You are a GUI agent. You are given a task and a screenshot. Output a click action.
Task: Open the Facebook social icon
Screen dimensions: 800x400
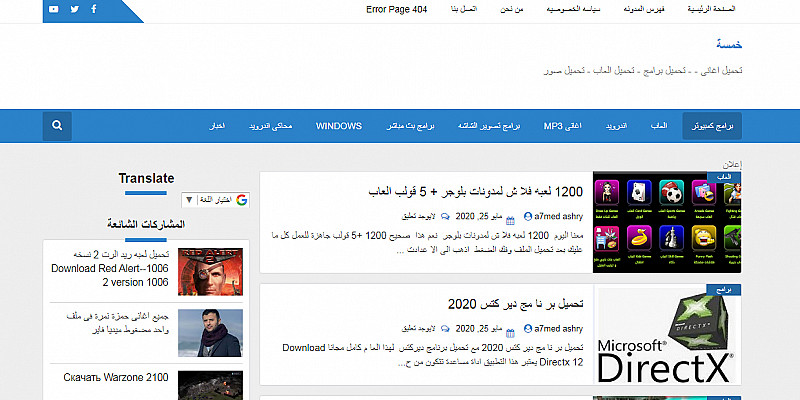tap(94, 9)
